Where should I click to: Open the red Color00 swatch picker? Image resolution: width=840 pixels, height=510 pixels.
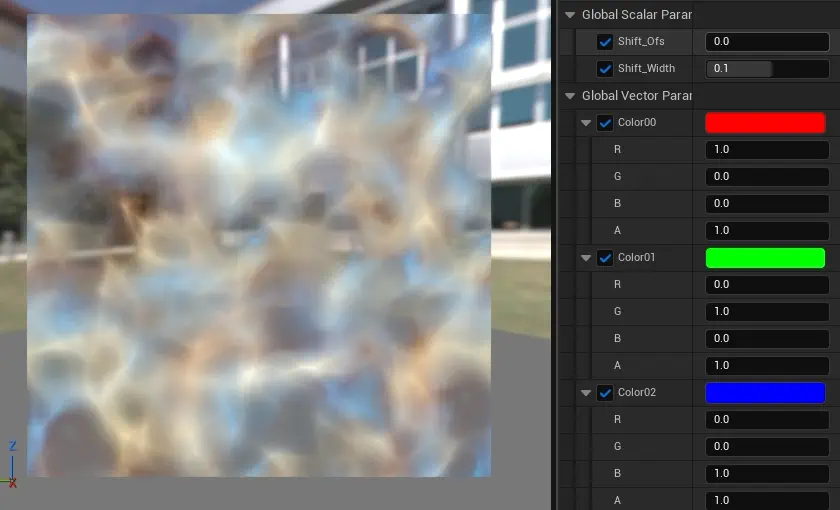pyautogui.click(x=765, y=123)
